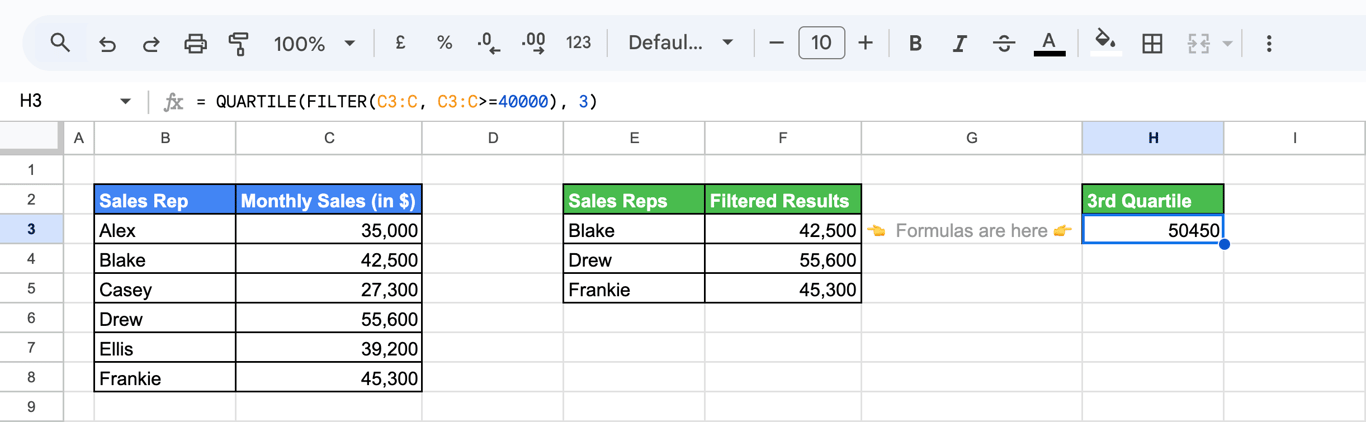1366x422 pixels.
Task: Select Frankie in the Sales Reps column E
Action: pos(634,289)
